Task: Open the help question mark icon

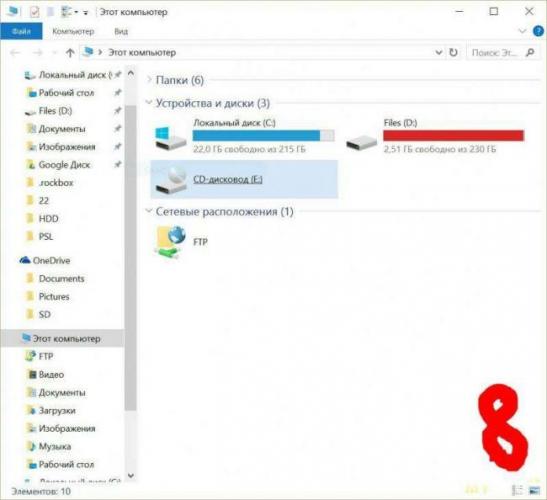Action: pyautogui.click(x=538, y=31)
